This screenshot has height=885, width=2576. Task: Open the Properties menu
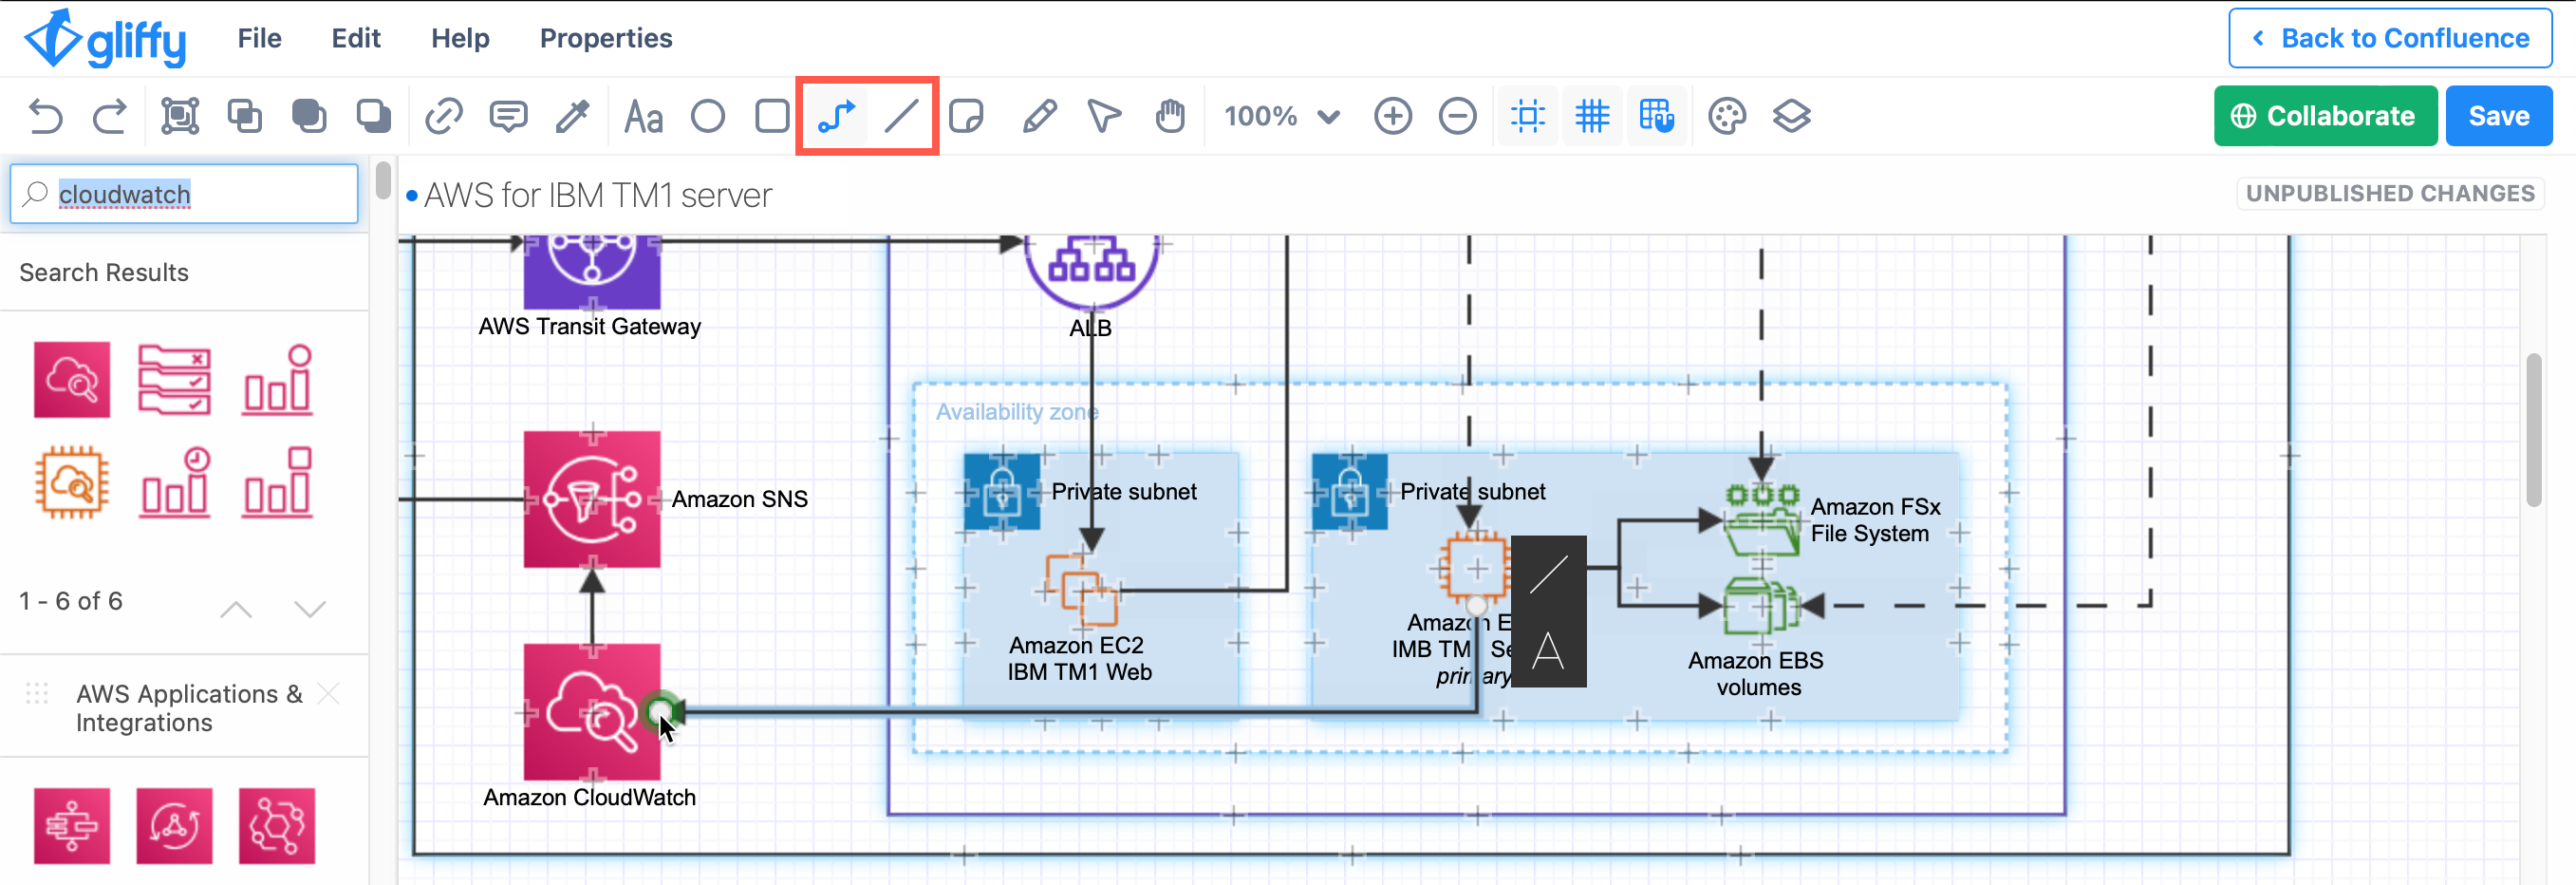pos(606,38)
